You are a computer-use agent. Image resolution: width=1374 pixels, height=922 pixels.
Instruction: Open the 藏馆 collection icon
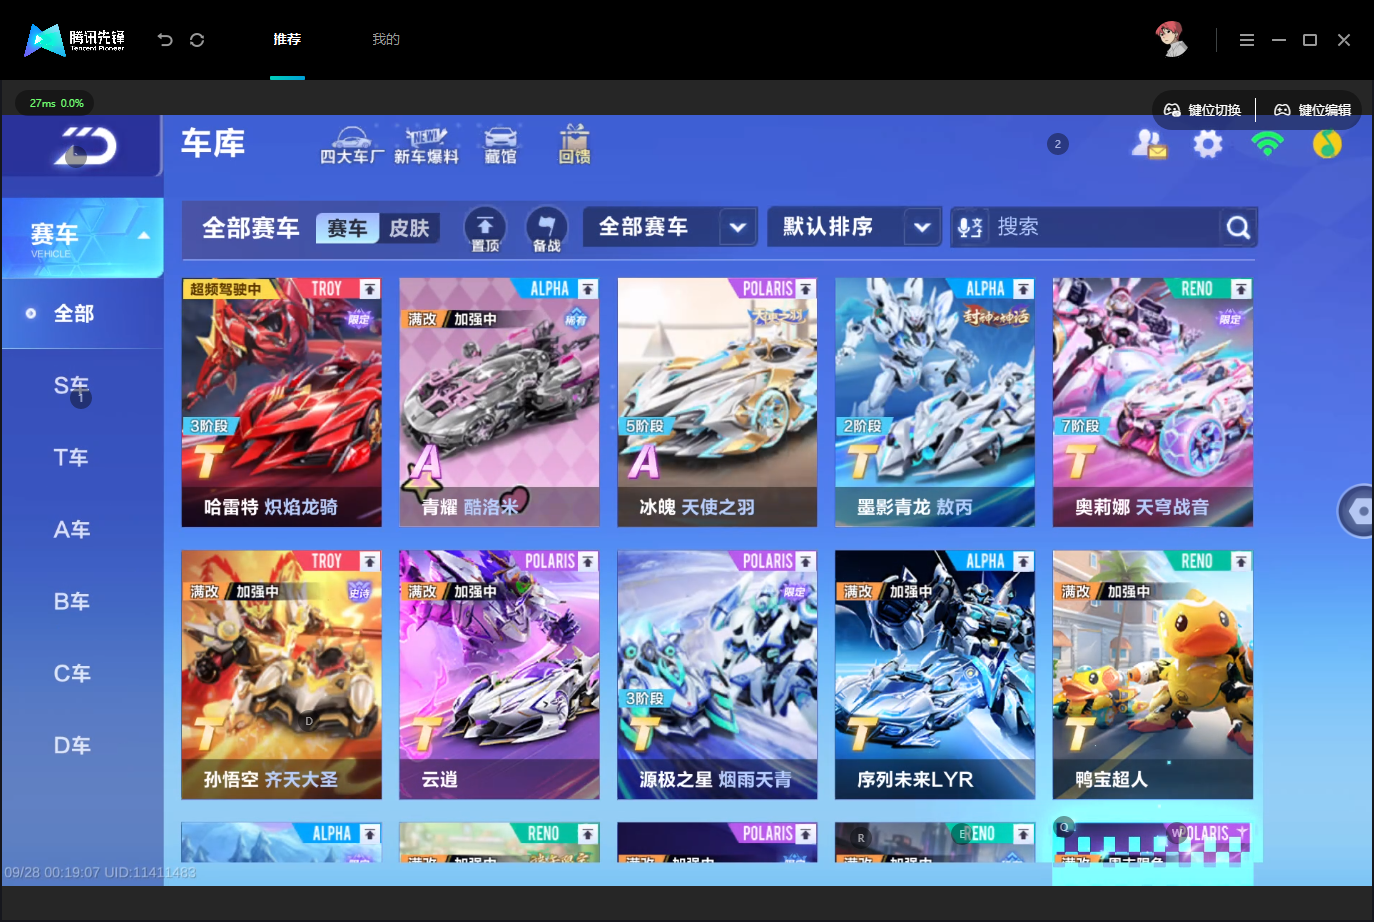(500, 145)
